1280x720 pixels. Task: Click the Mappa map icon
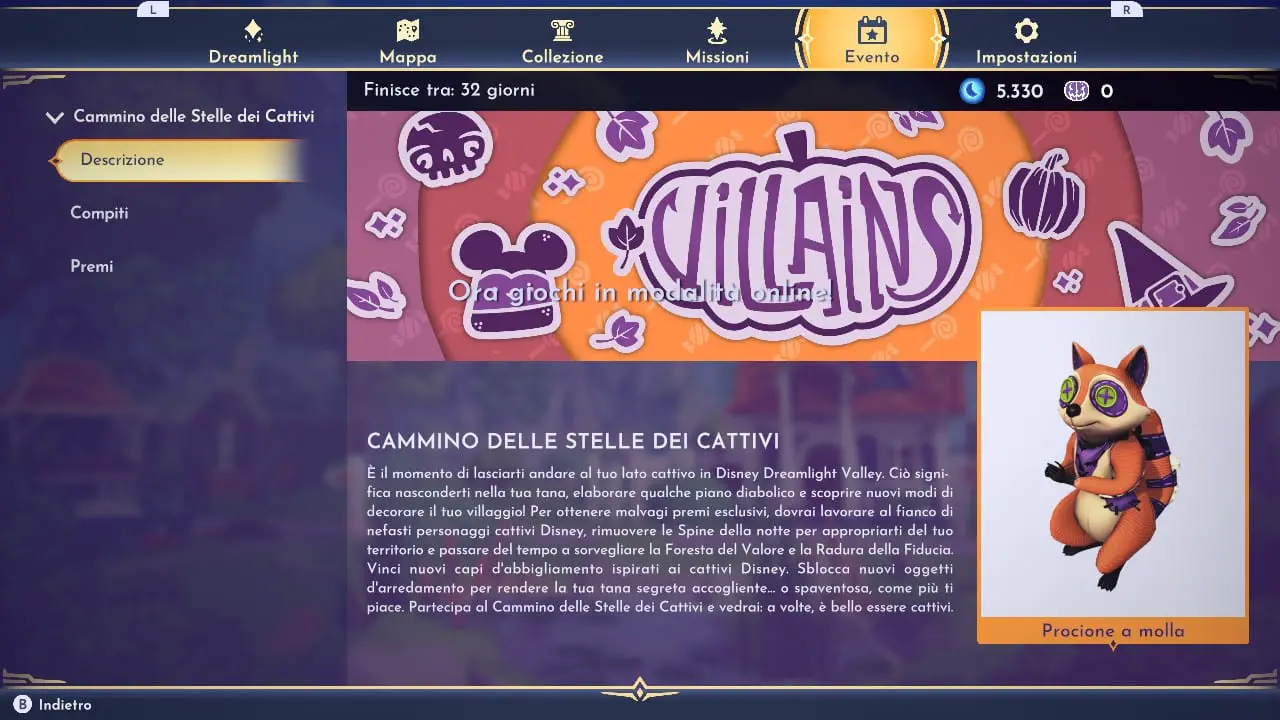tap(407, 30)
